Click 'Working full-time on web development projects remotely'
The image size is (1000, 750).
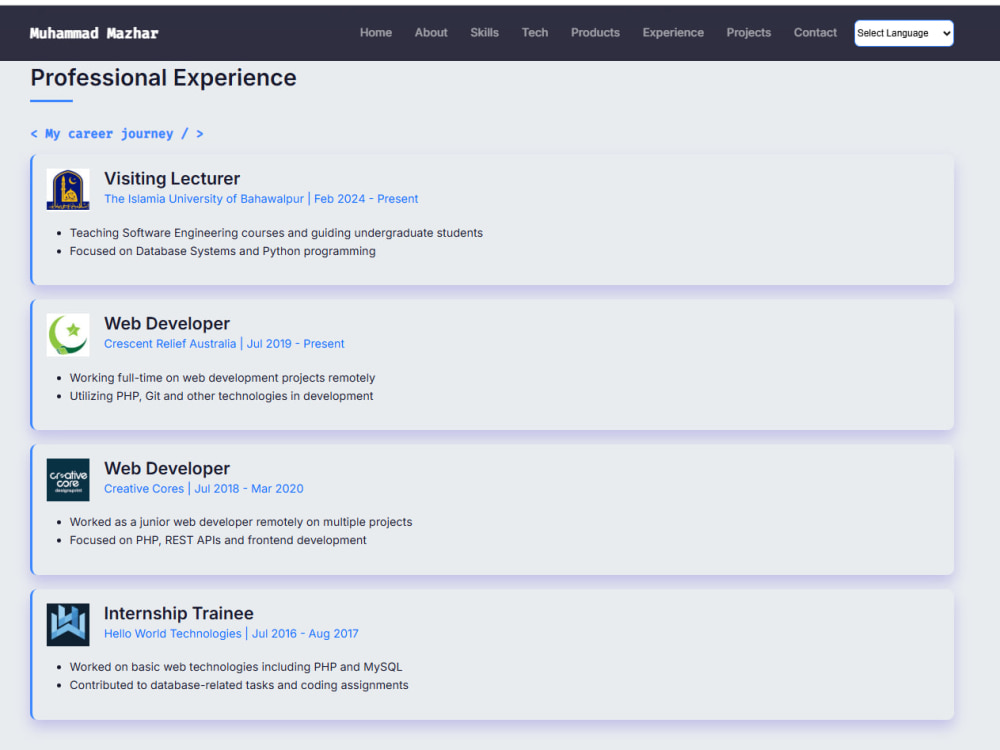click(223, 378)
